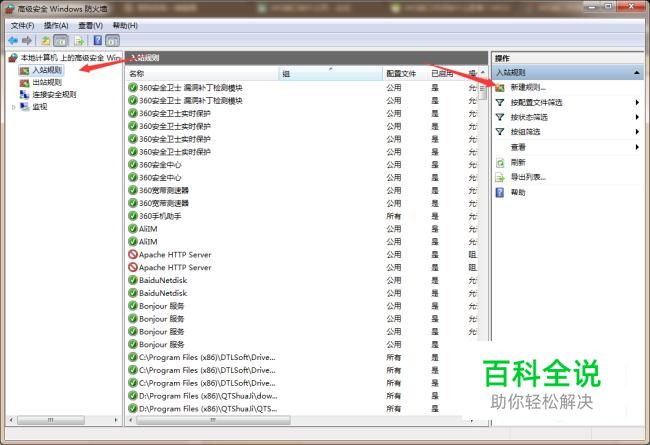Select the 监视 tree node
The width and height of the screenshot is (650, 445).
[x=40, y=107]
